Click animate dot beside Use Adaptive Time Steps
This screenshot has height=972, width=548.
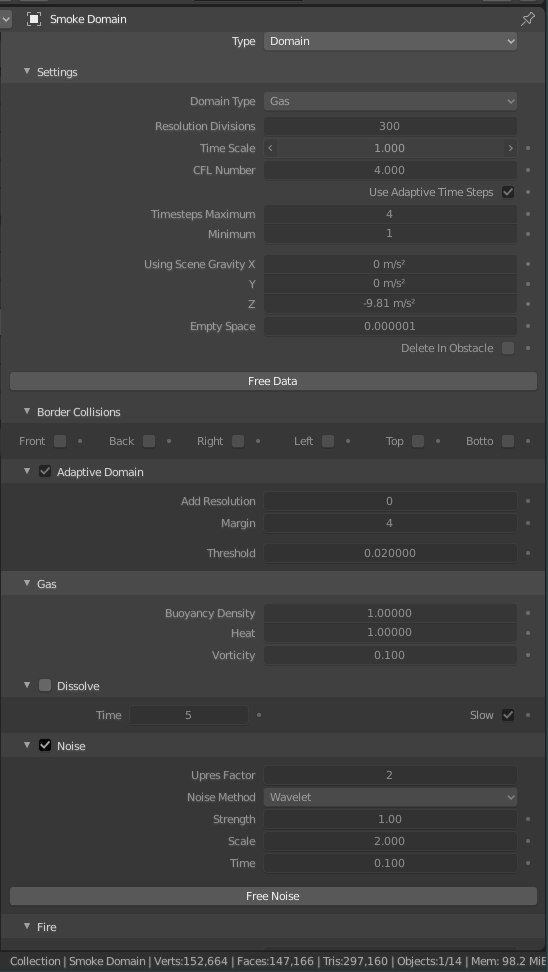pyautogui.click(x=528, y=192)
